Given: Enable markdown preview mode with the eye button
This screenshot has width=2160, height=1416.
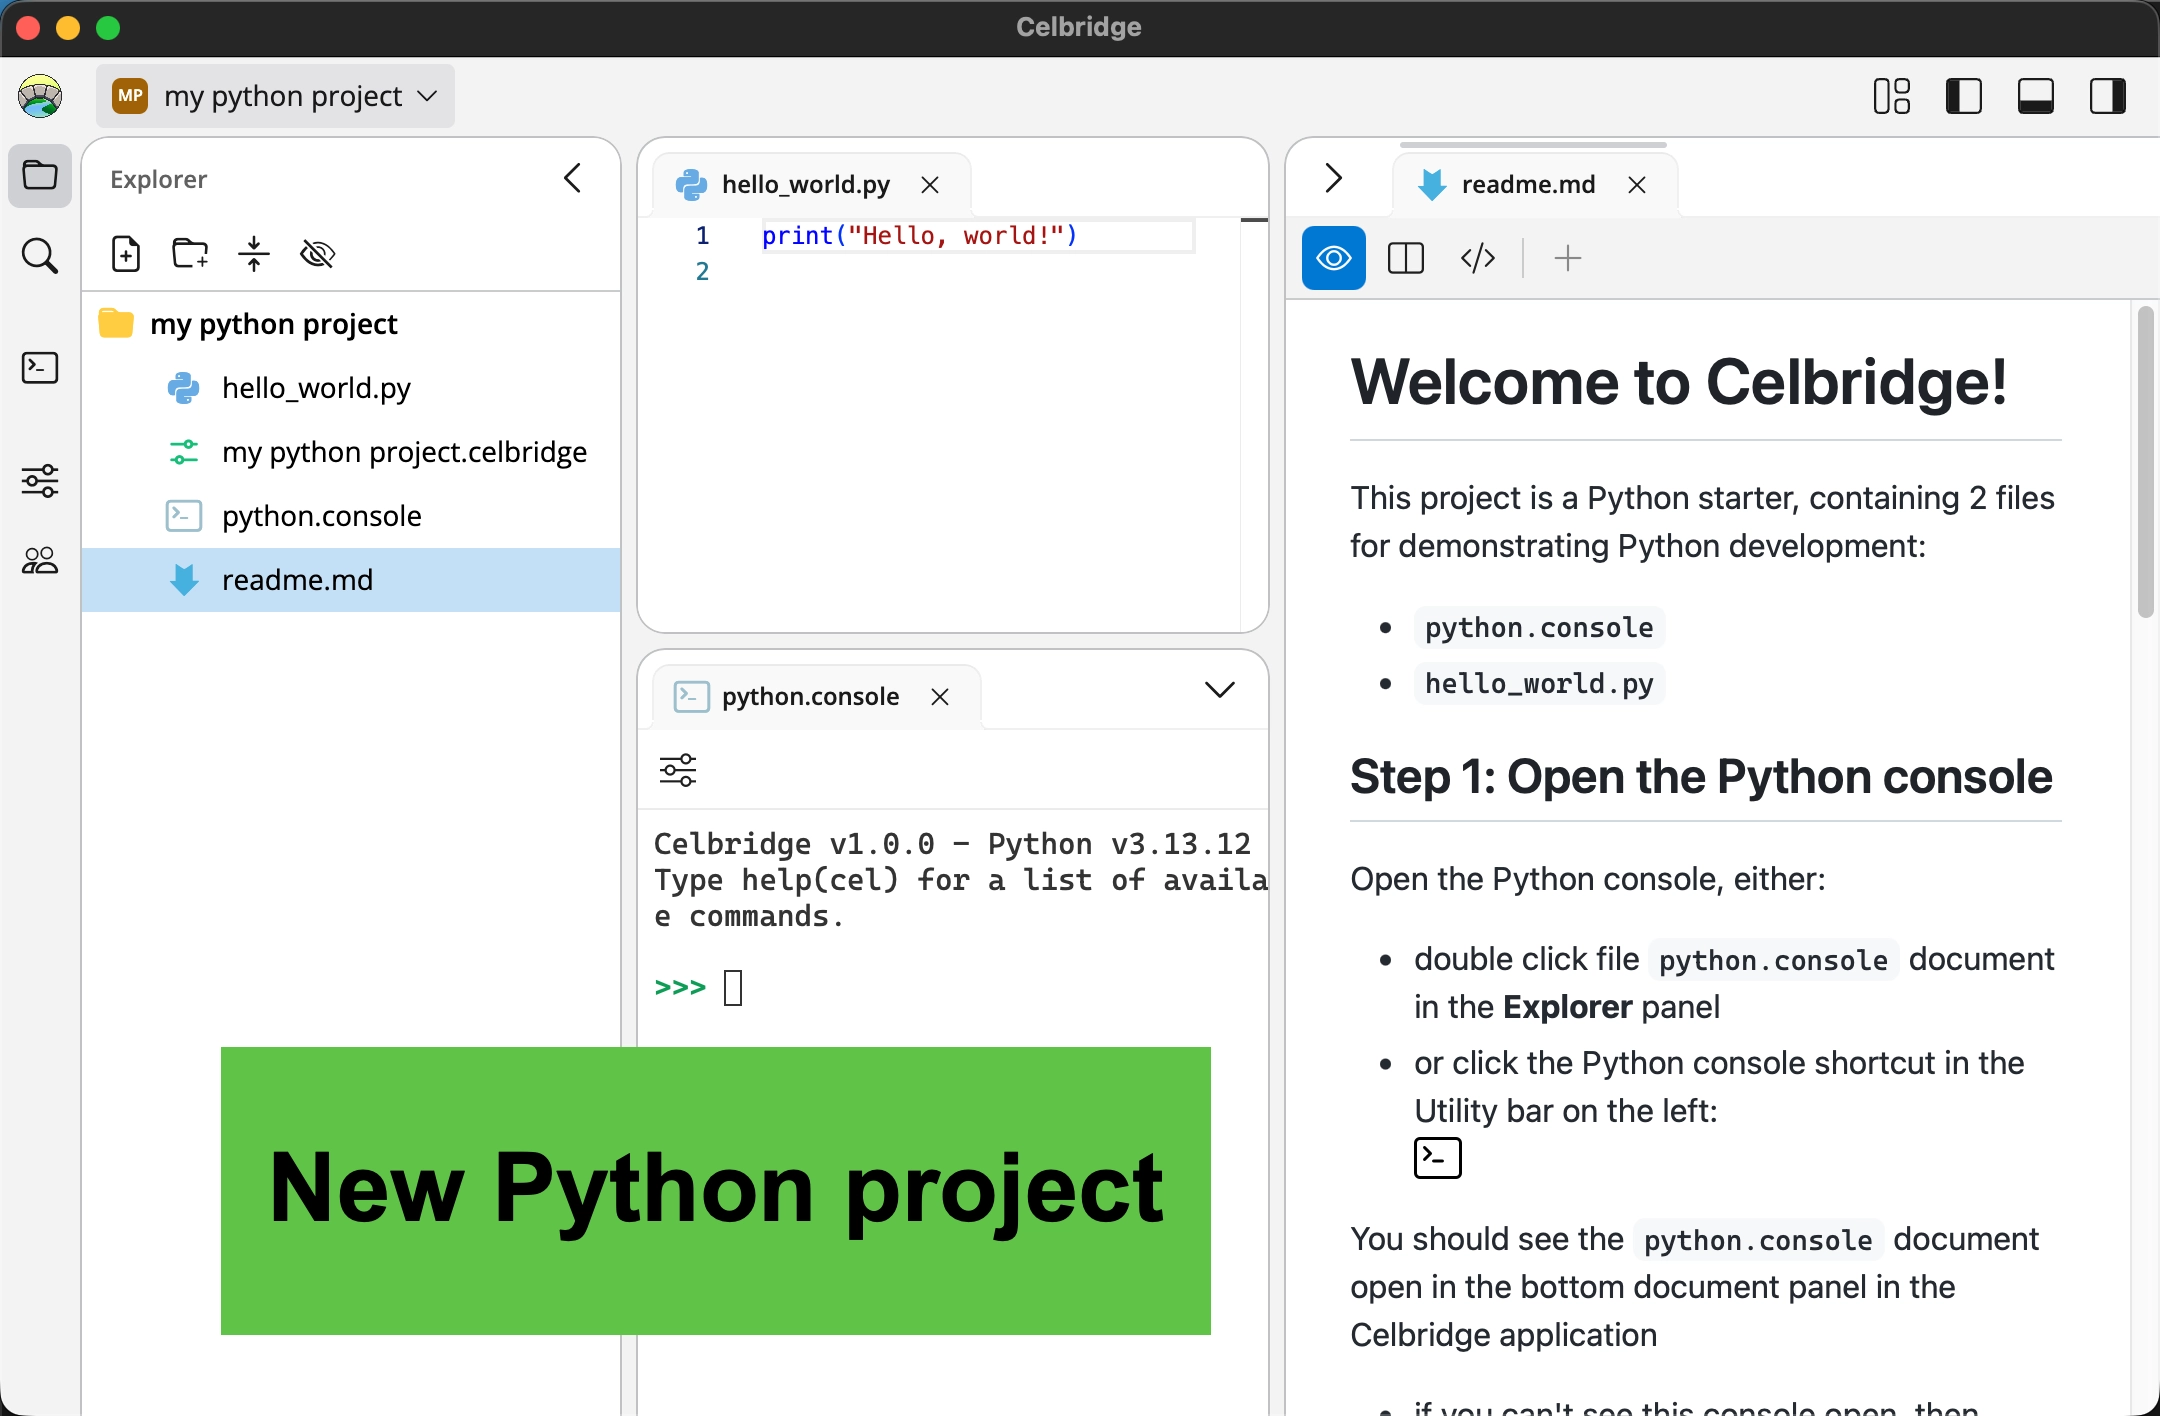Looking at the screenshot, I should (x=1334, y=259).
